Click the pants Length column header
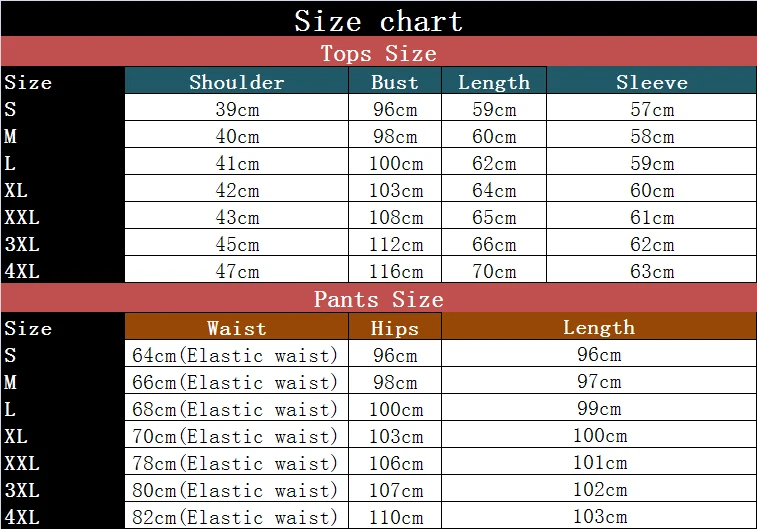 click(x=598, y=327)
